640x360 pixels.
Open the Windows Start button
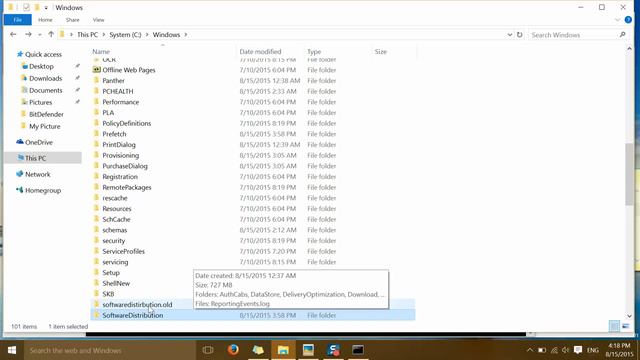click(x=12, y=350)
